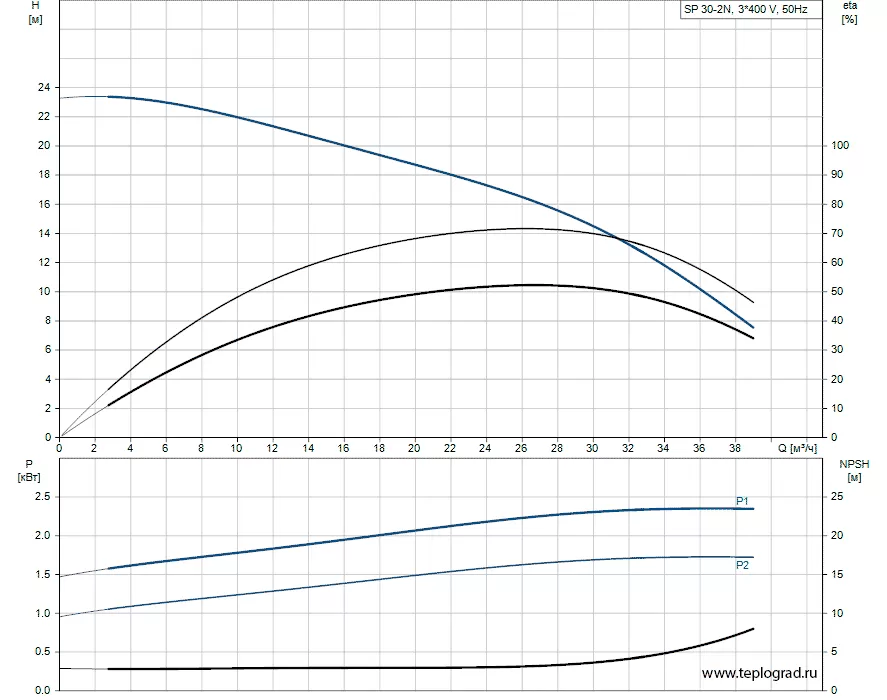Click the 100 tick on eta axis
This screenshot has height=700, width=887.
click(840, 145)
